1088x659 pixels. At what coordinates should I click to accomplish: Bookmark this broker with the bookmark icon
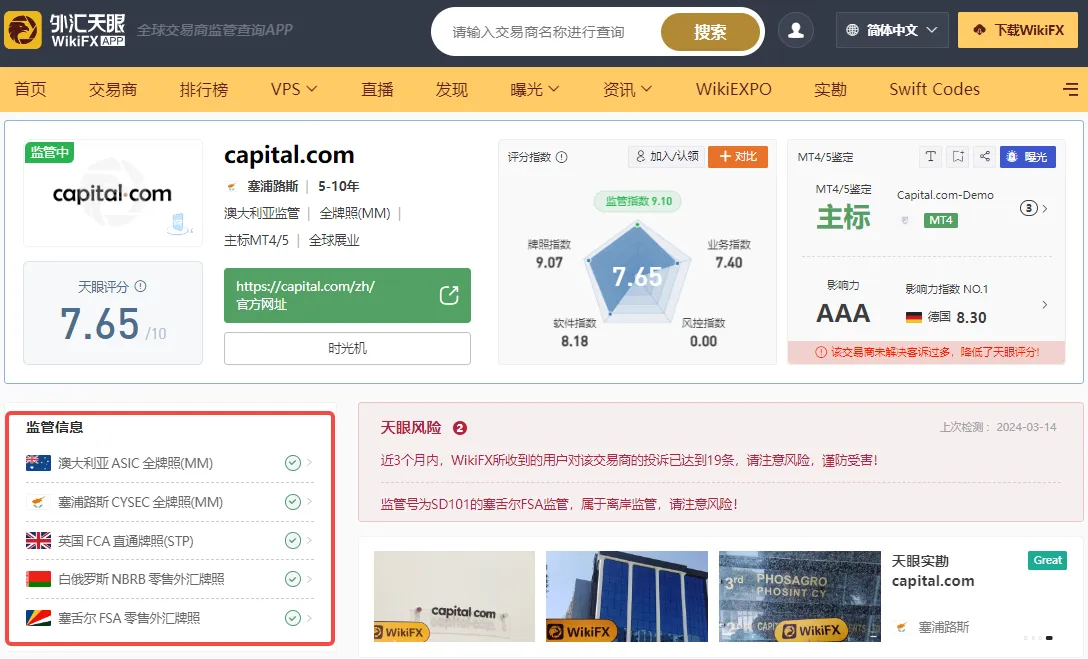coord(958,157)
